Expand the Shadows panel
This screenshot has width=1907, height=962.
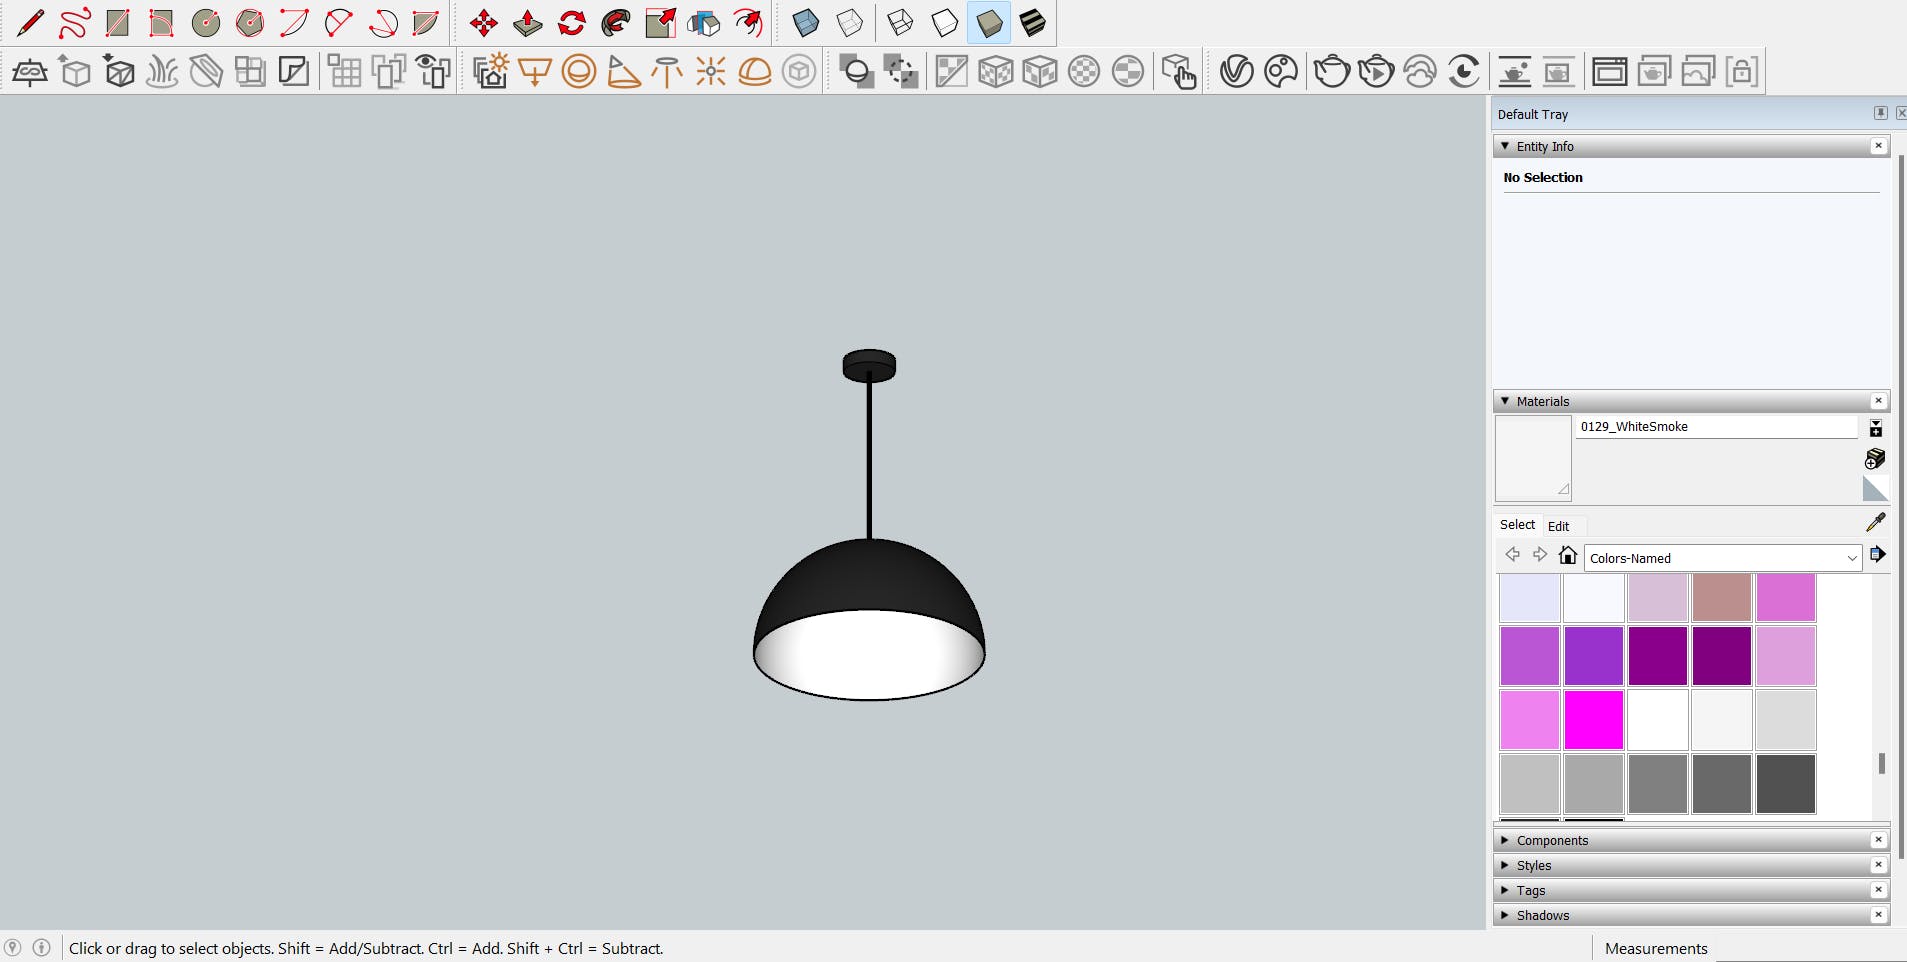[x=1542, y=915]
